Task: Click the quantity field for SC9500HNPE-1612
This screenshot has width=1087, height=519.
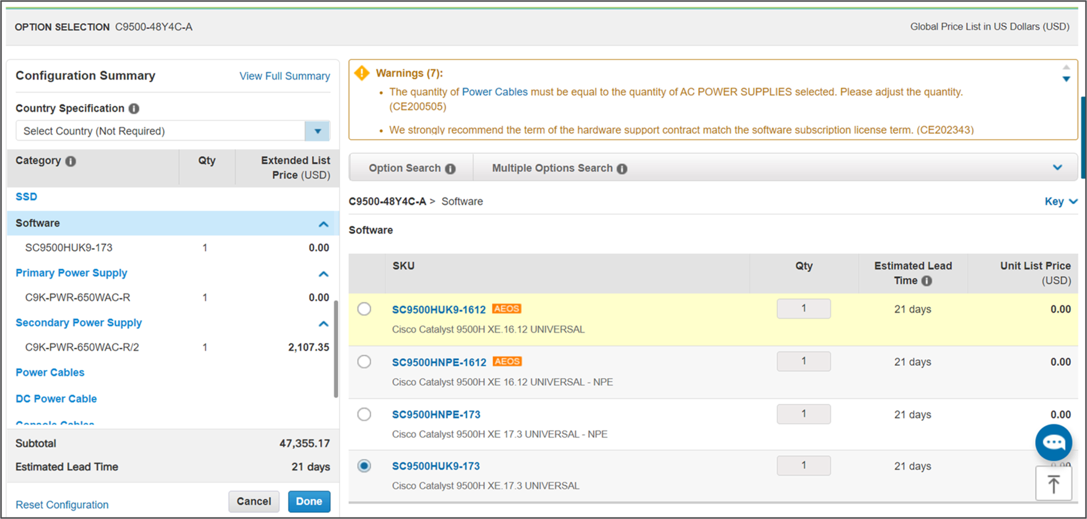Action: (803, 361)
